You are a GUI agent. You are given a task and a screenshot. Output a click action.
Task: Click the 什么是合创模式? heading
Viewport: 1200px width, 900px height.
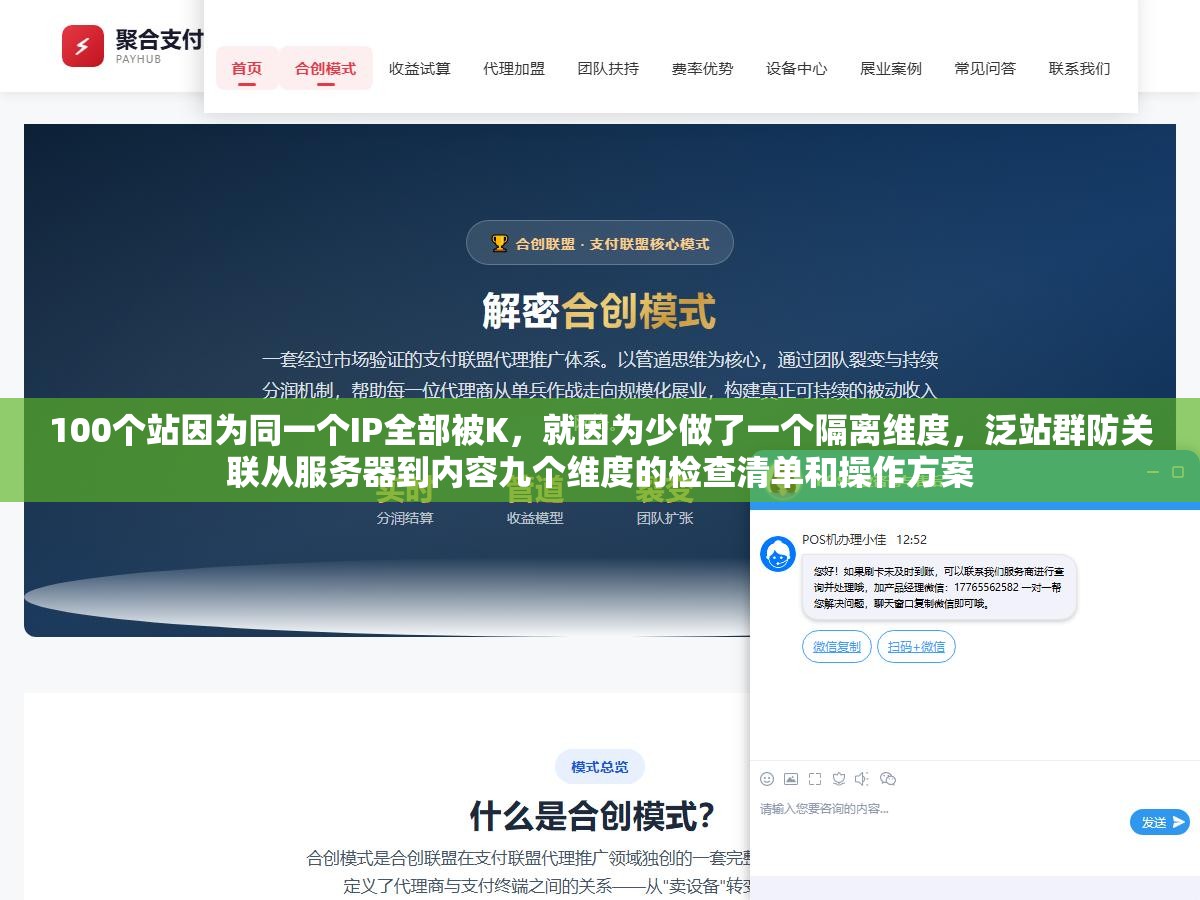592,816
